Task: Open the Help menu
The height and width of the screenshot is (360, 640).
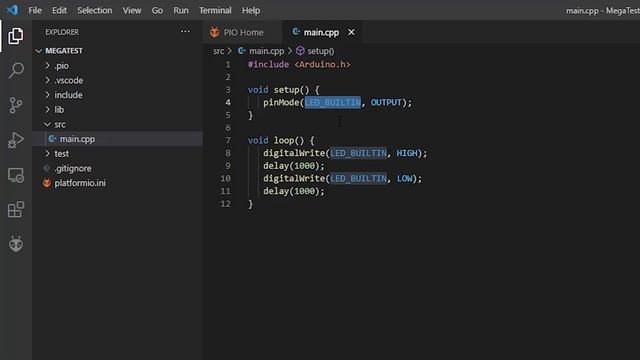Action: tap(251, 10)
